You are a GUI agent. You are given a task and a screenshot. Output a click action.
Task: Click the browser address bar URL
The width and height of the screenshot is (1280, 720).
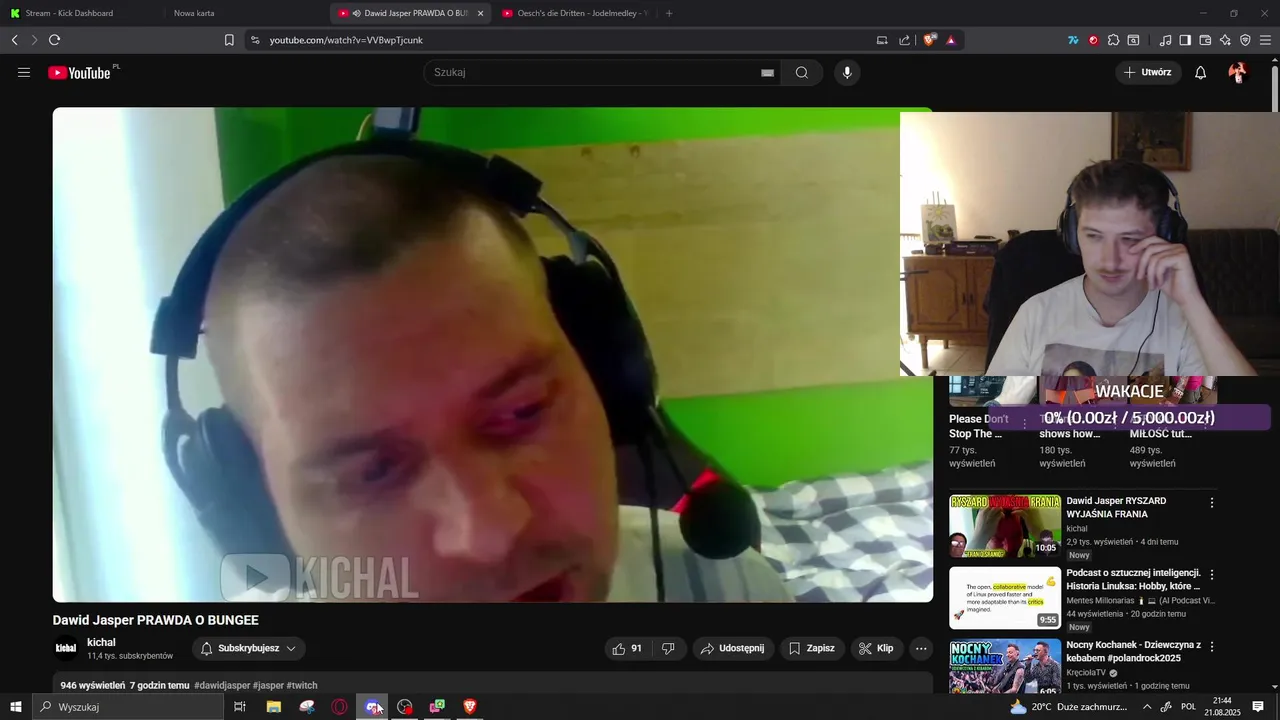(x=346, y=40)
